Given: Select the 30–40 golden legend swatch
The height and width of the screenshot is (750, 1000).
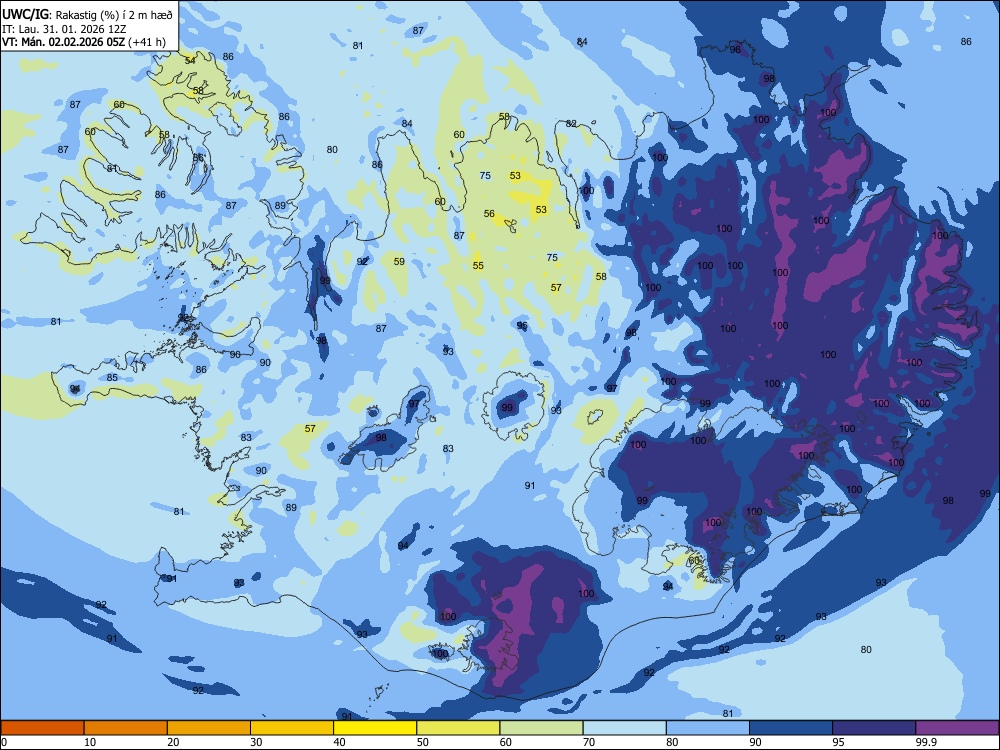Looking at the screenshot, I should (291, 728).
